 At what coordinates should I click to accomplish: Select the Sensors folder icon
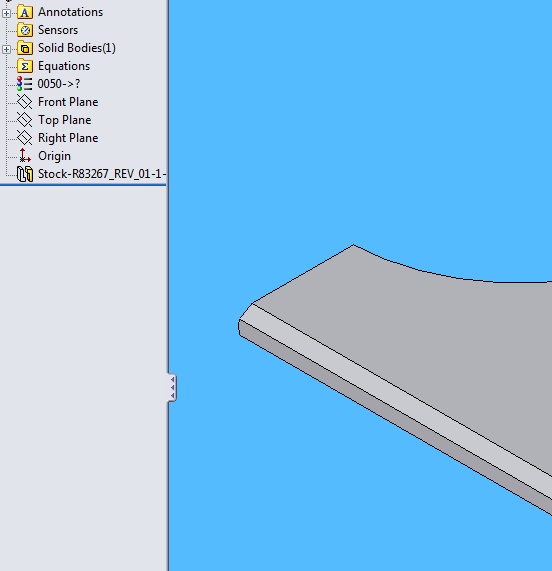click(25, 30)
